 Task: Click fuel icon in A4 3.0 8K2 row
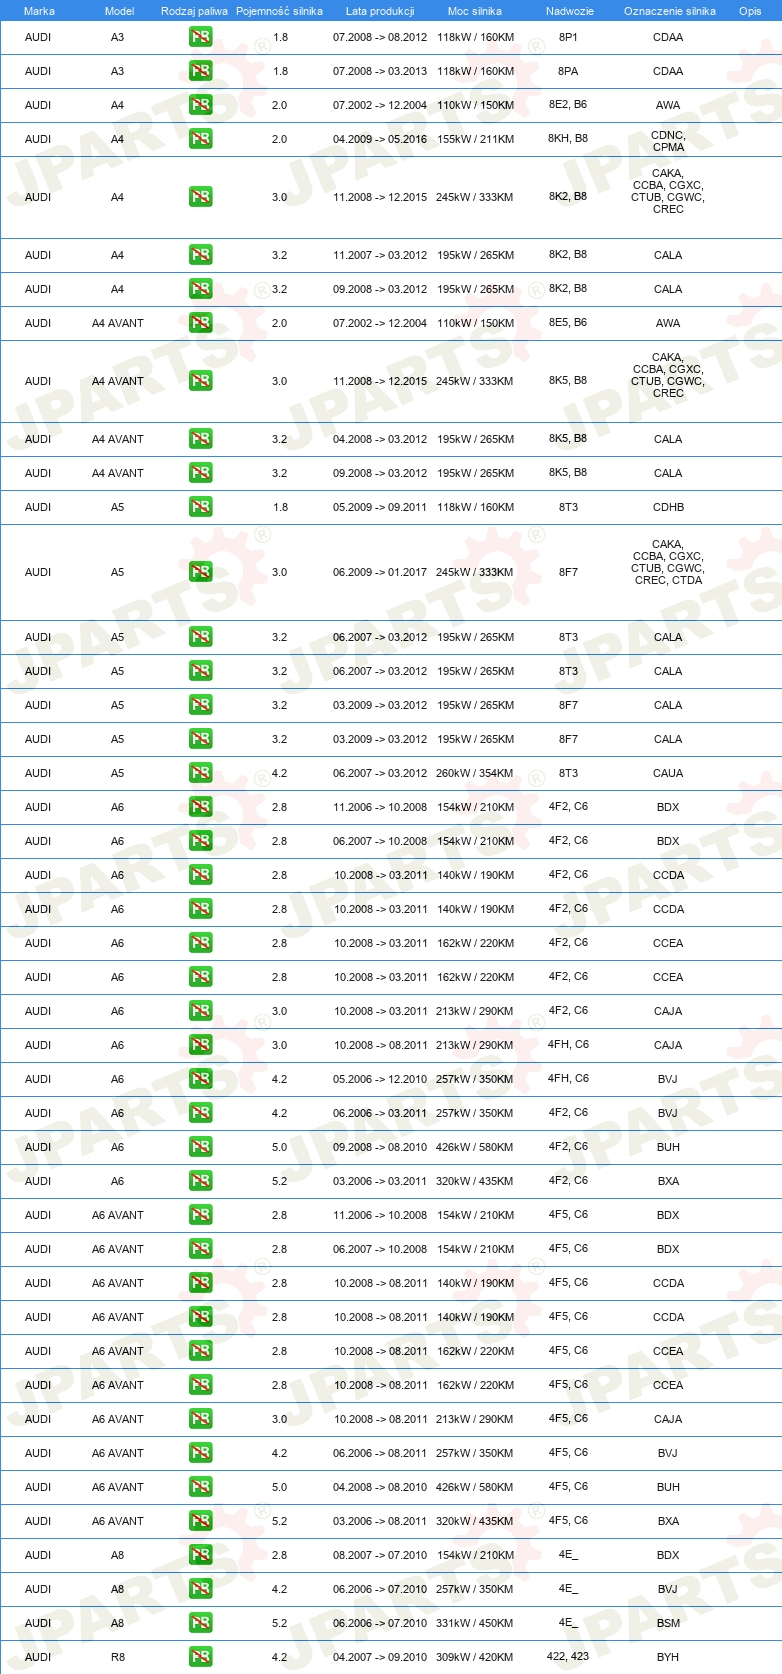pyautogui.click(x=200, y=197)
